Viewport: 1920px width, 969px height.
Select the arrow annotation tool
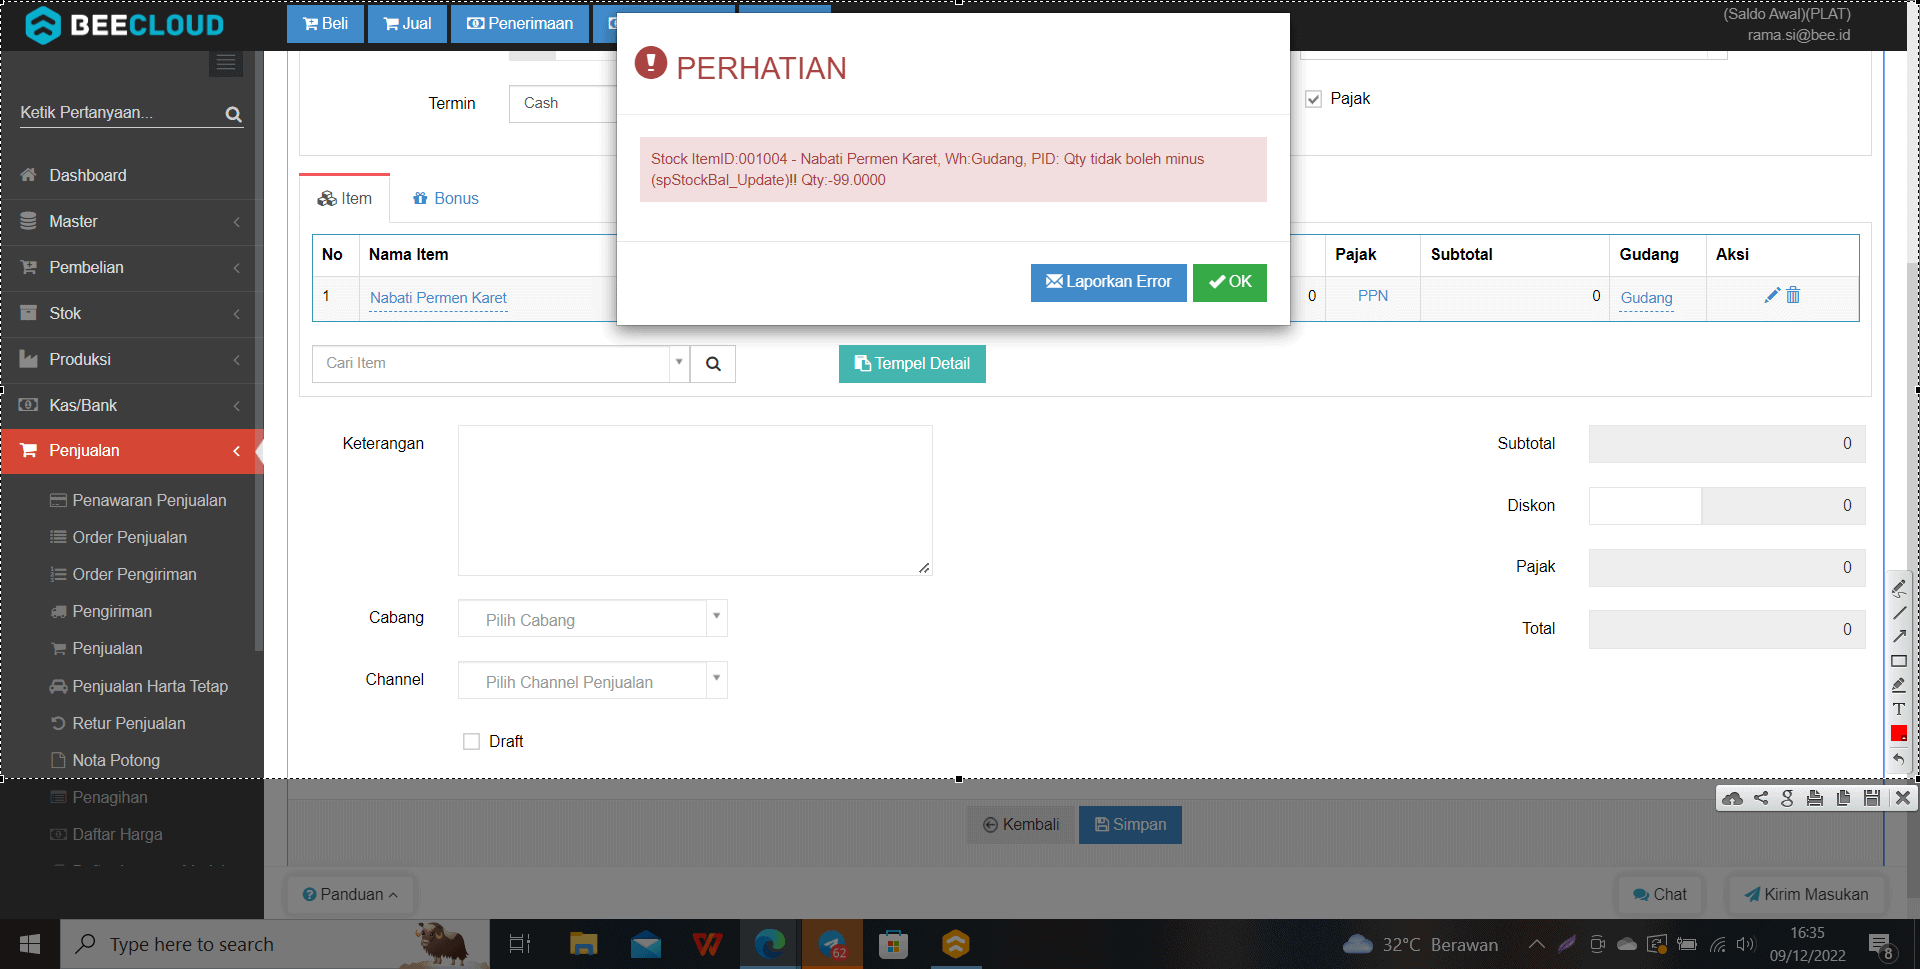tap(1899, 637)
